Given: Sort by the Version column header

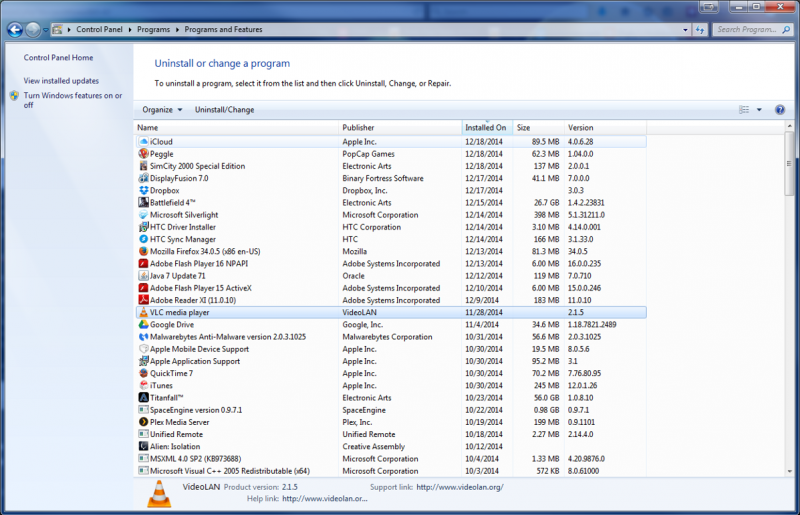Looking at the screenshot, I should (606, 128).
